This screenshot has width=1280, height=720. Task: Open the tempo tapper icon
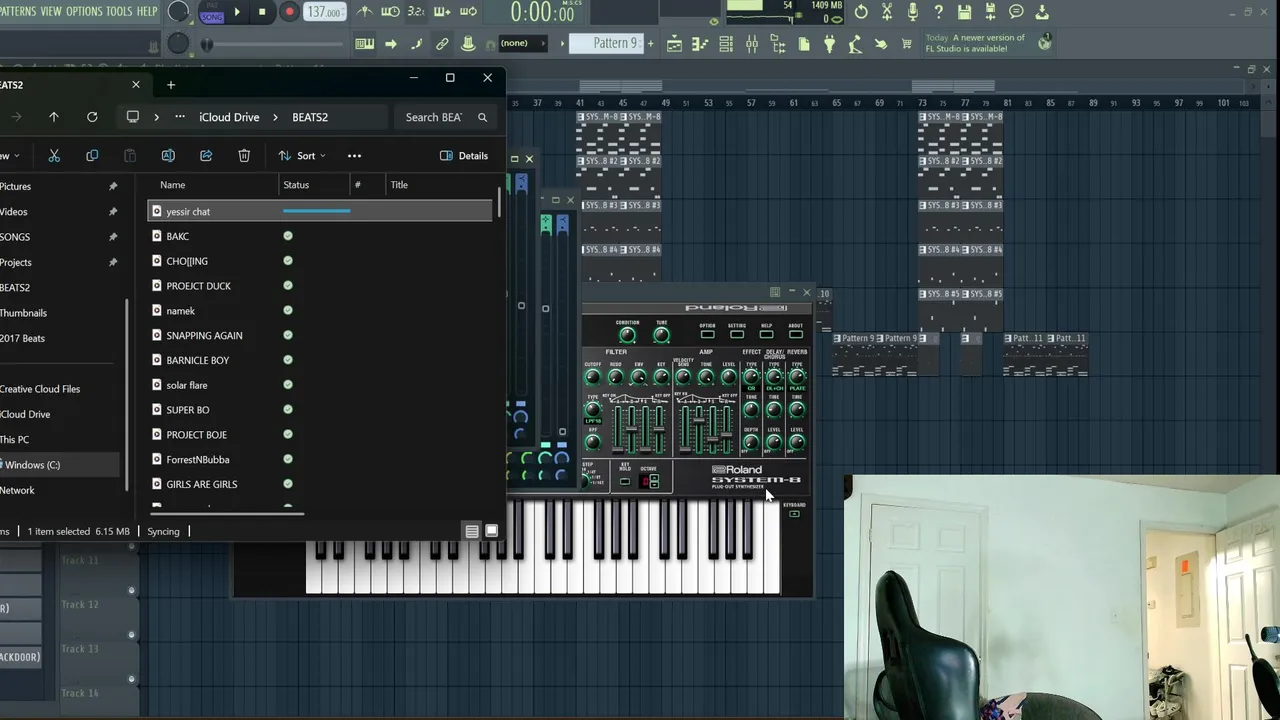coord(855,43)
